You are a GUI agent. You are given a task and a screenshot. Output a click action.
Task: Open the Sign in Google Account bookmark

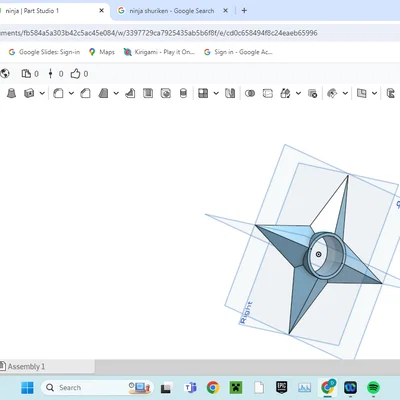click(238, 52)
